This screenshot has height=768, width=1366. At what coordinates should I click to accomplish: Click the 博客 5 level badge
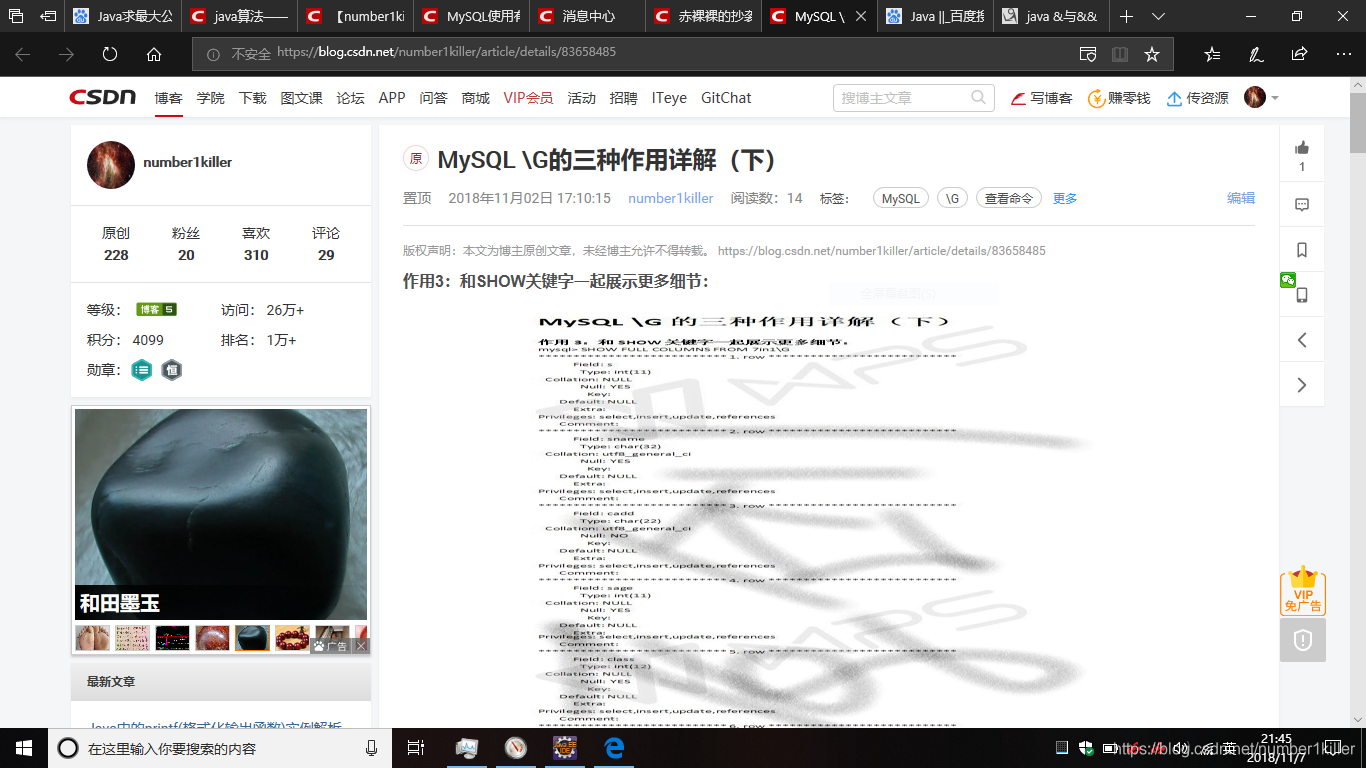click(x=156, y=310)
